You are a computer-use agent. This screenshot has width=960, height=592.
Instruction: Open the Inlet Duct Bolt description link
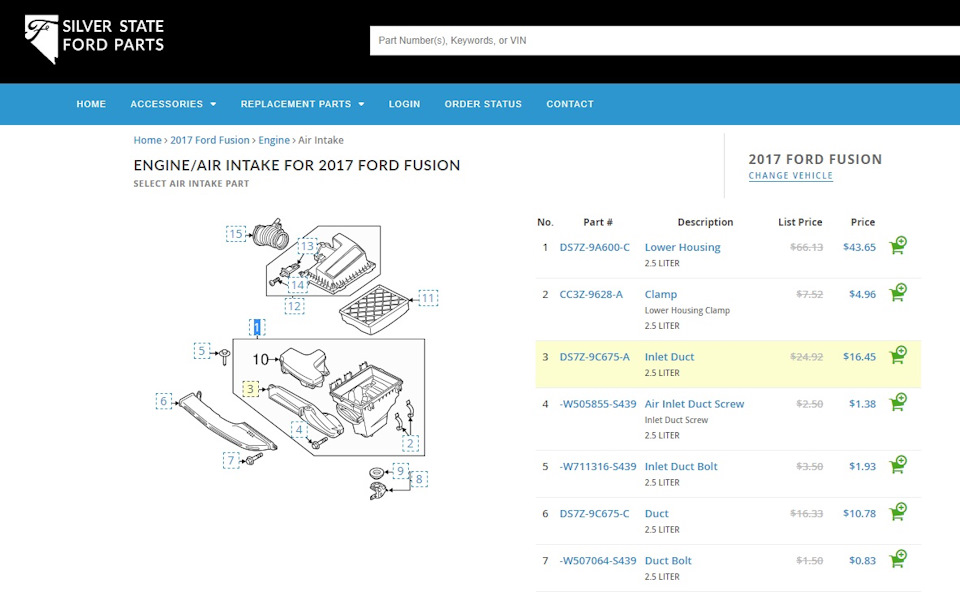tap(681, 466)
